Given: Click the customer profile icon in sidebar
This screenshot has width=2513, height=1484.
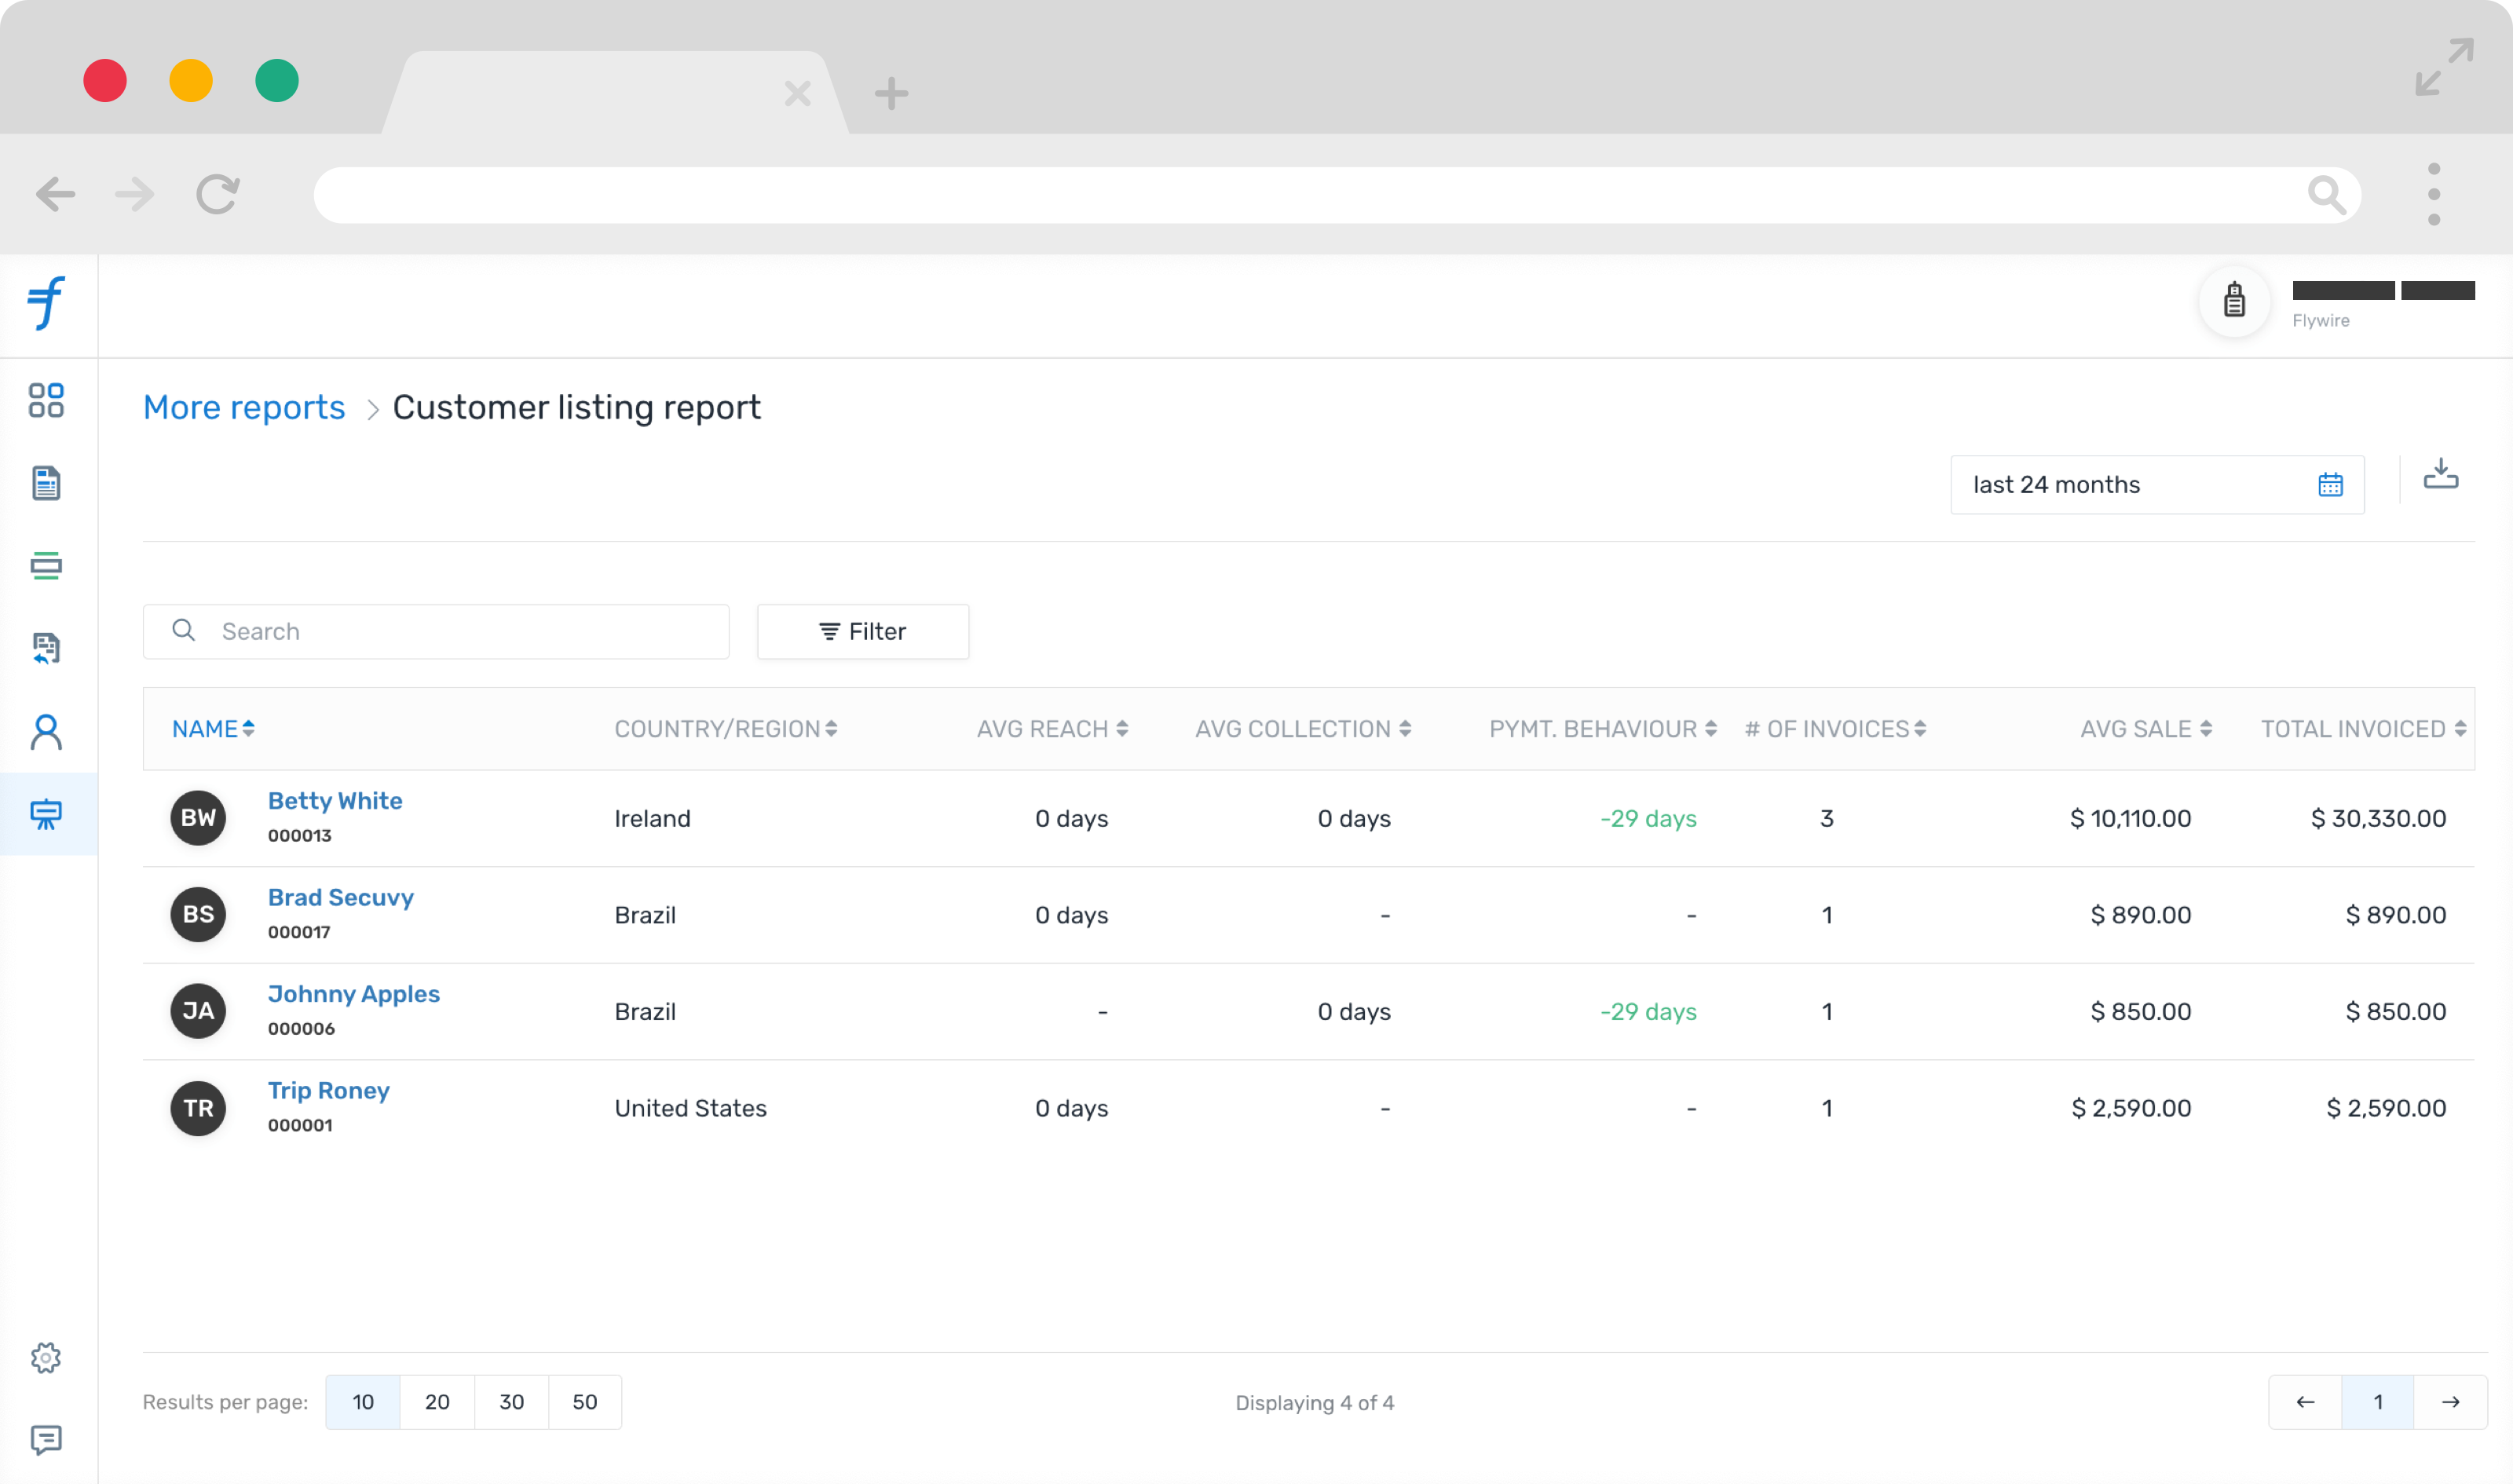Looking at the screenshot, I should click(48, 732).
